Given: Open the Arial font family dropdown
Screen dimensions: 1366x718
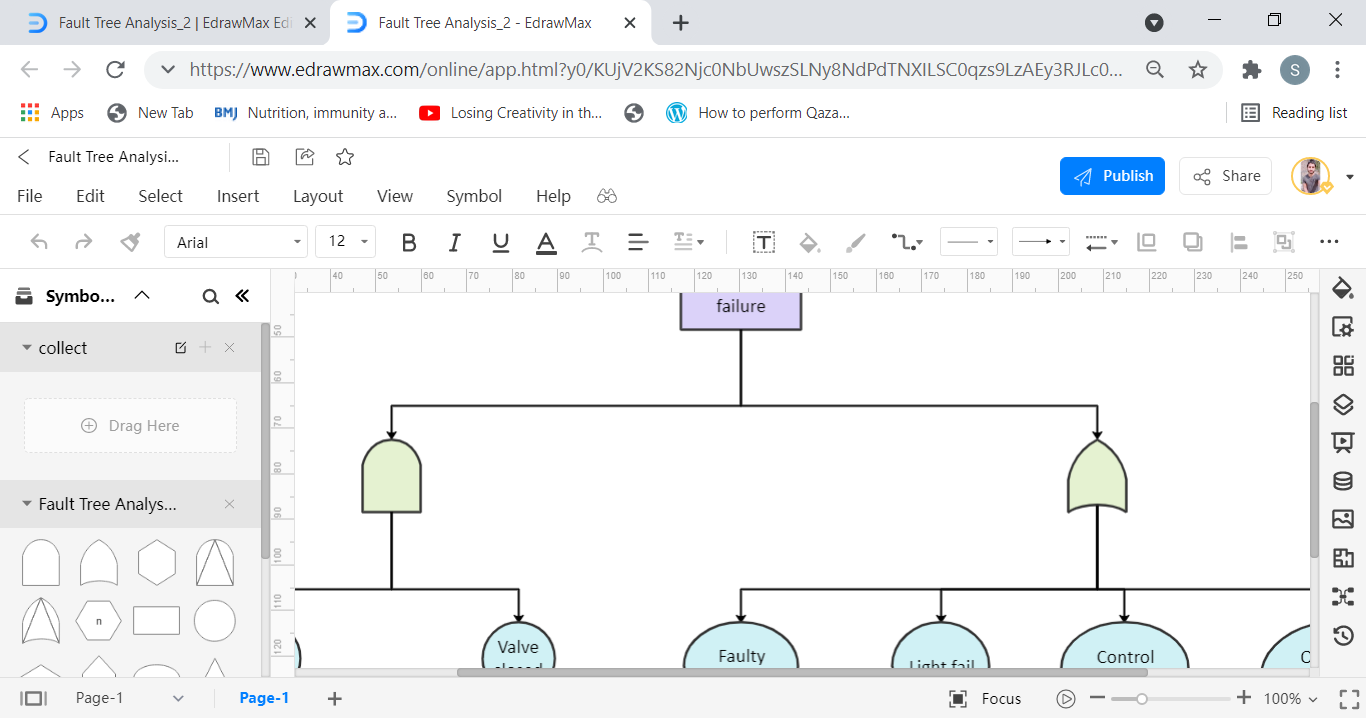Looking at the screenshot, I should coord(236,242).
